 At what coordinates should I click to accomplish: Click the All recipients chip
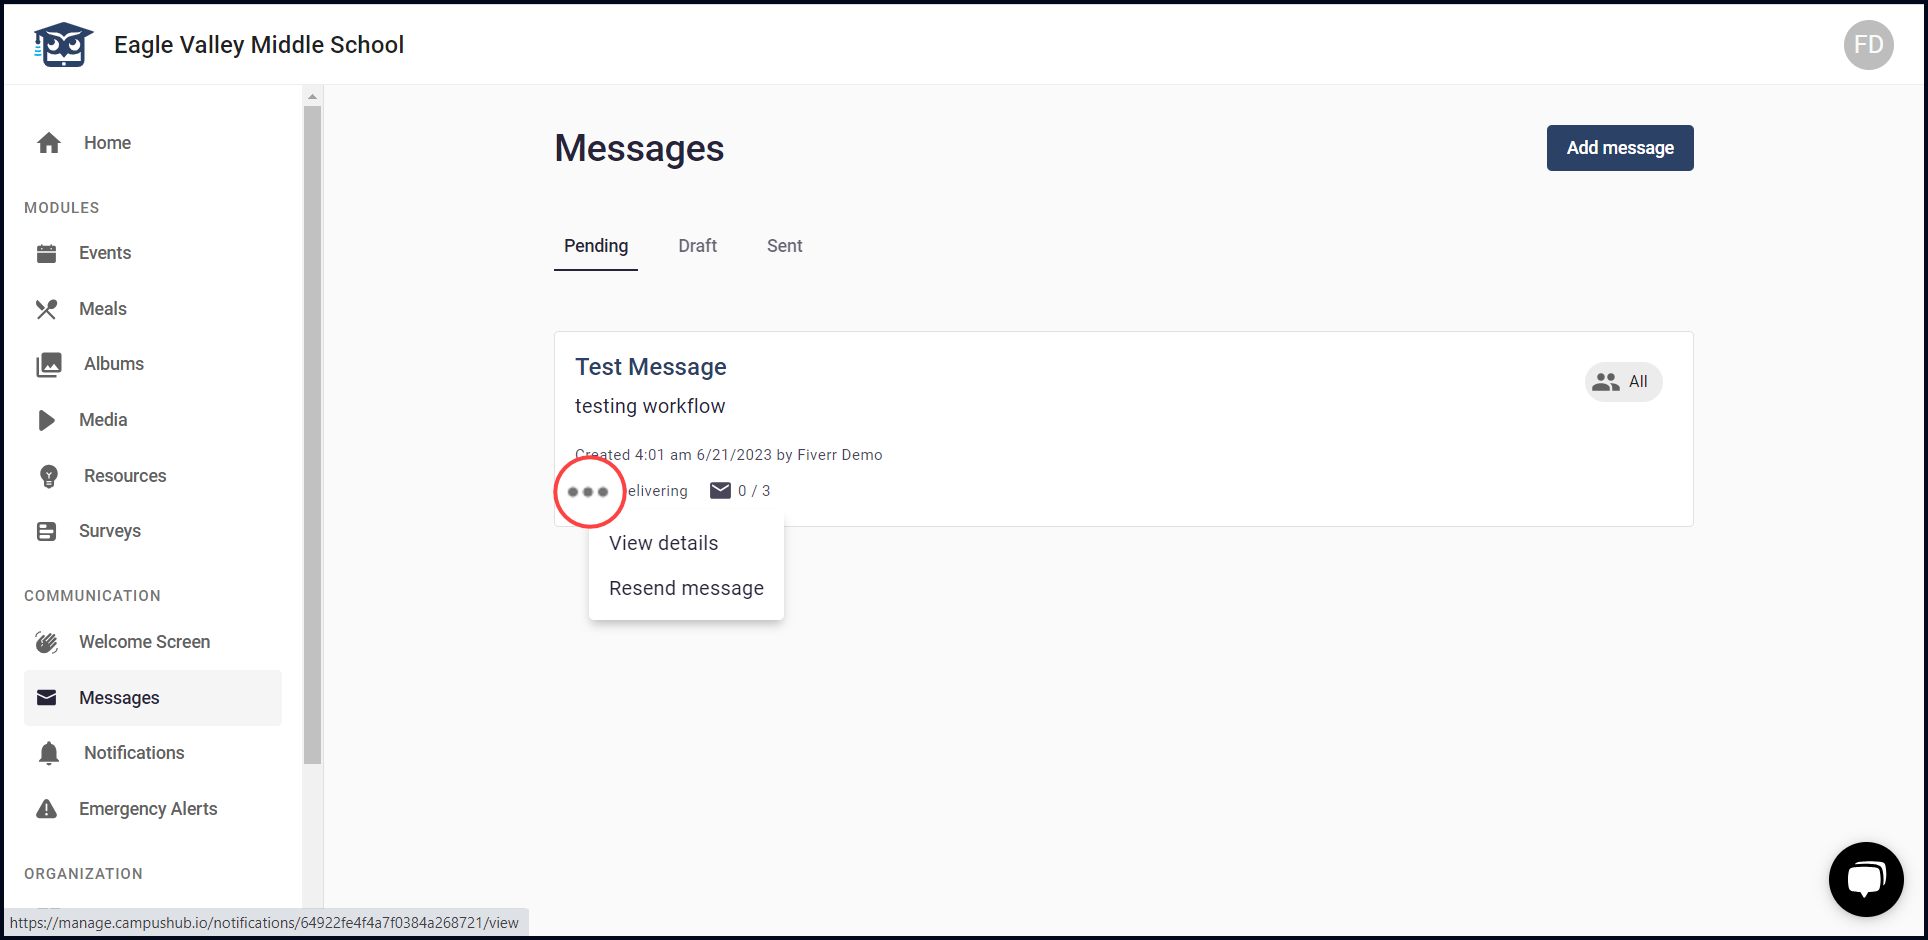click(1623, 382)
